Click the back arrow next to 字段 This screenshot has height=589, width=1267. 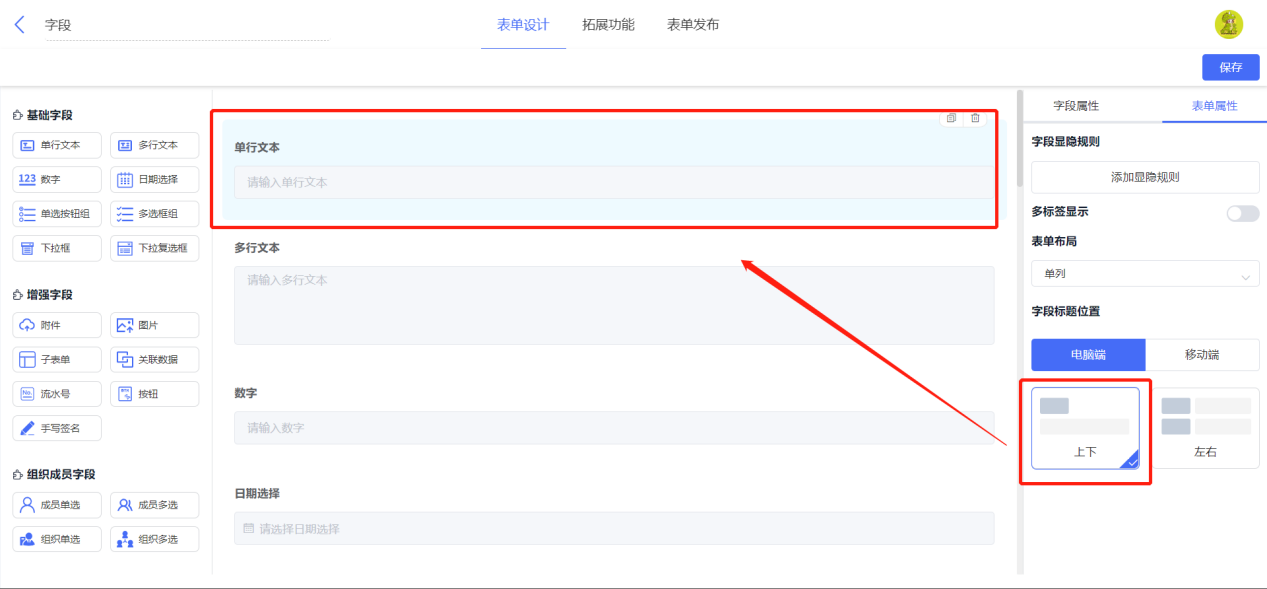coord(19,25)
